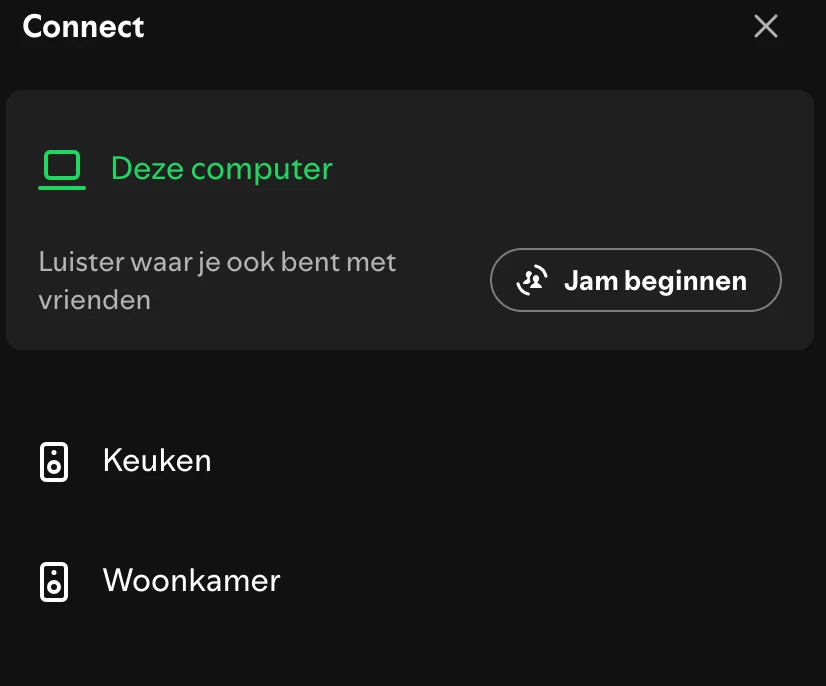
Task: Click the green underline beneath the laptop icon
Action: pos(62,187)
